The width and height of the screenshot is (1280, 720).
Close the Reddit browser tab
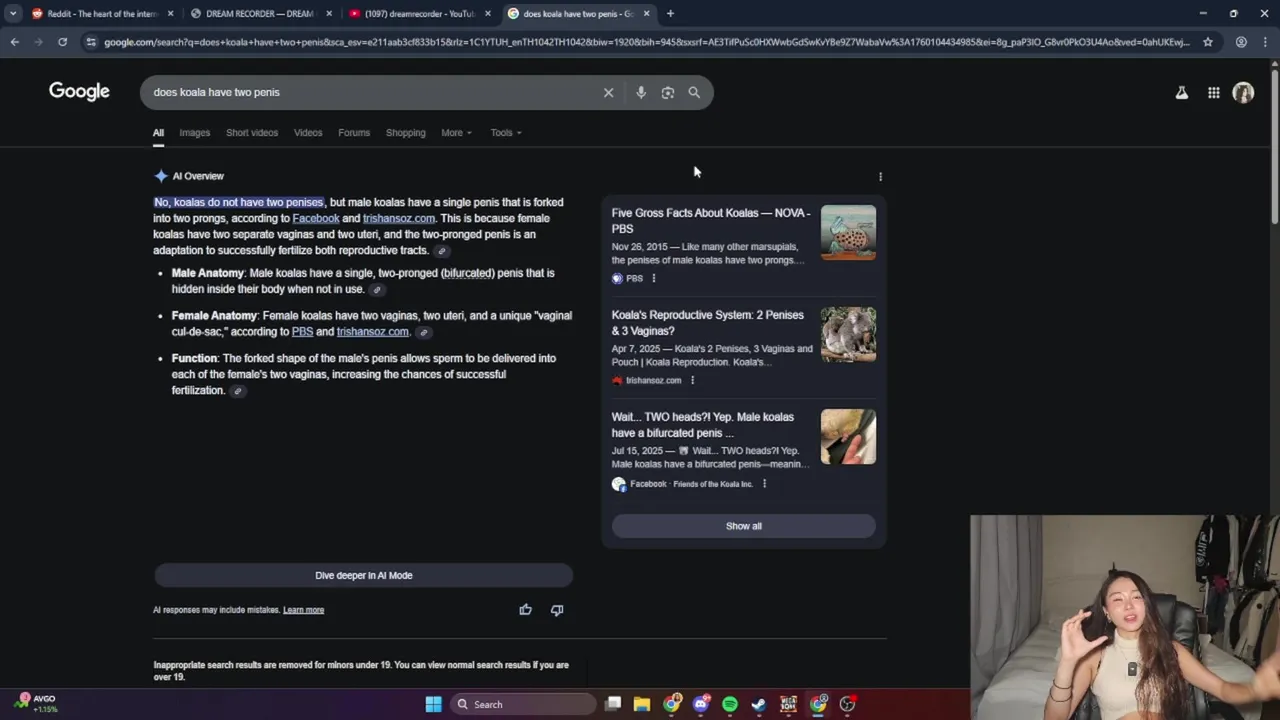[x=170, y=14]
